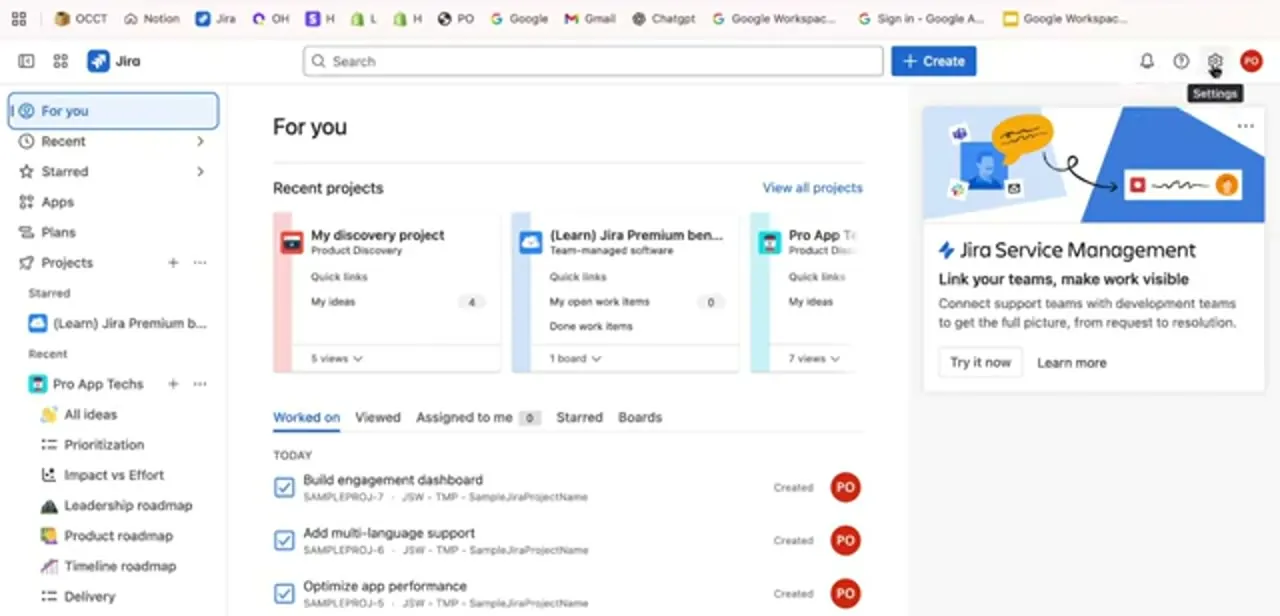Expand the 5 views dropdown on My discovery project
The height and width of the screenshot is (616, 1280).
click(336, 358)
